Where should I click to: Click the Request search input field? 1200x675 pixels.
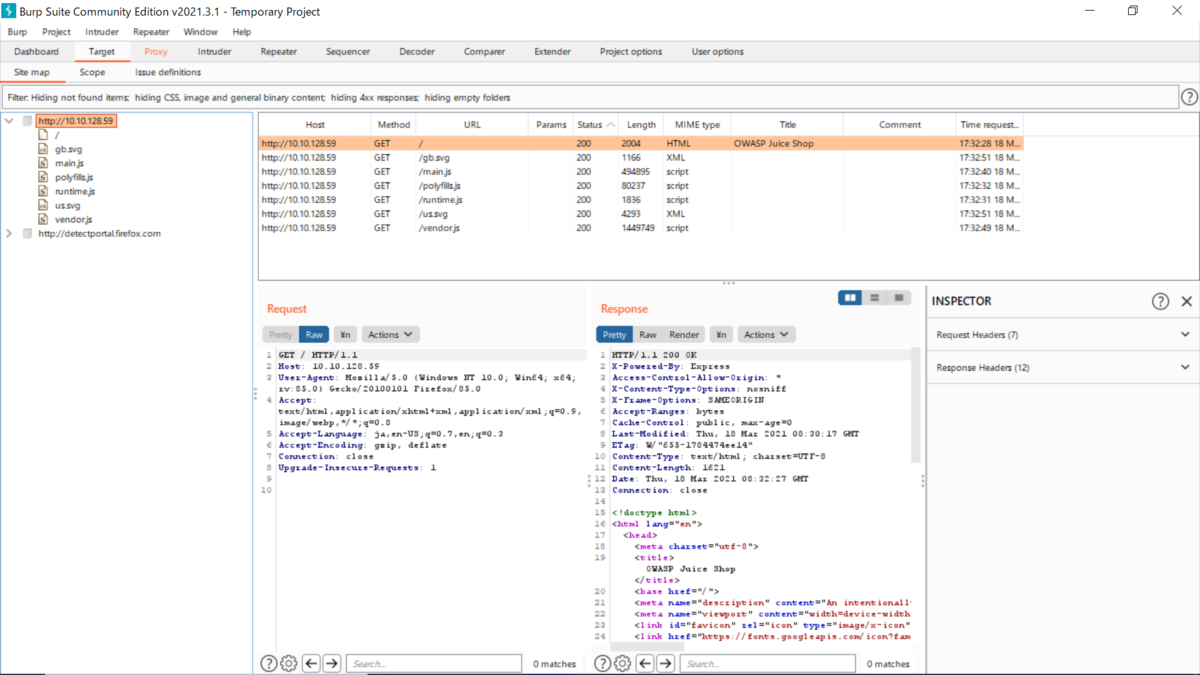point(433,663)
